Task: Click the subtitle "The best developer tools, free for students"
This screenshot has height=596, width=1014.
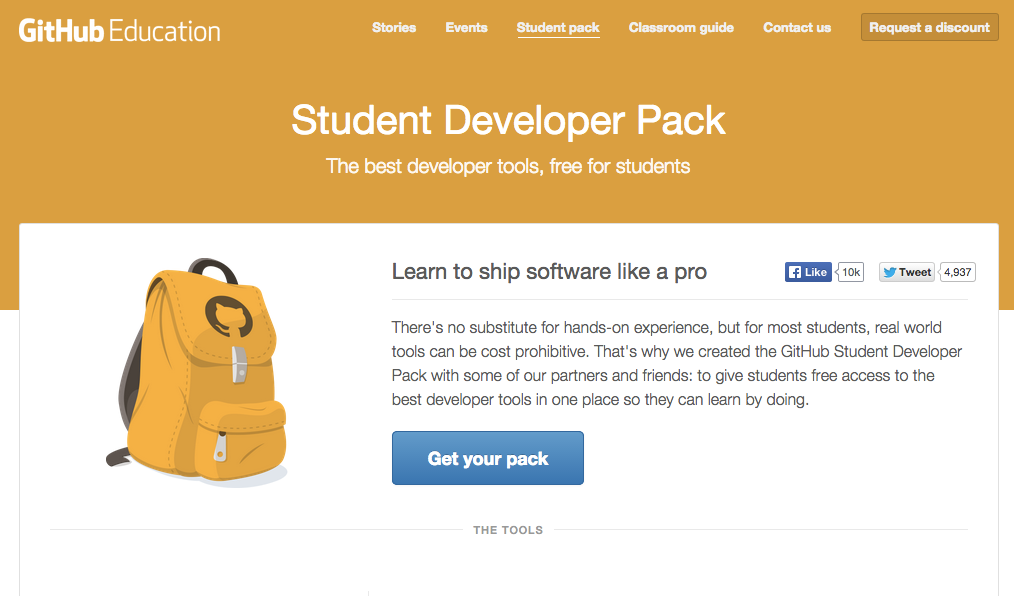Action: coord(508,165)
